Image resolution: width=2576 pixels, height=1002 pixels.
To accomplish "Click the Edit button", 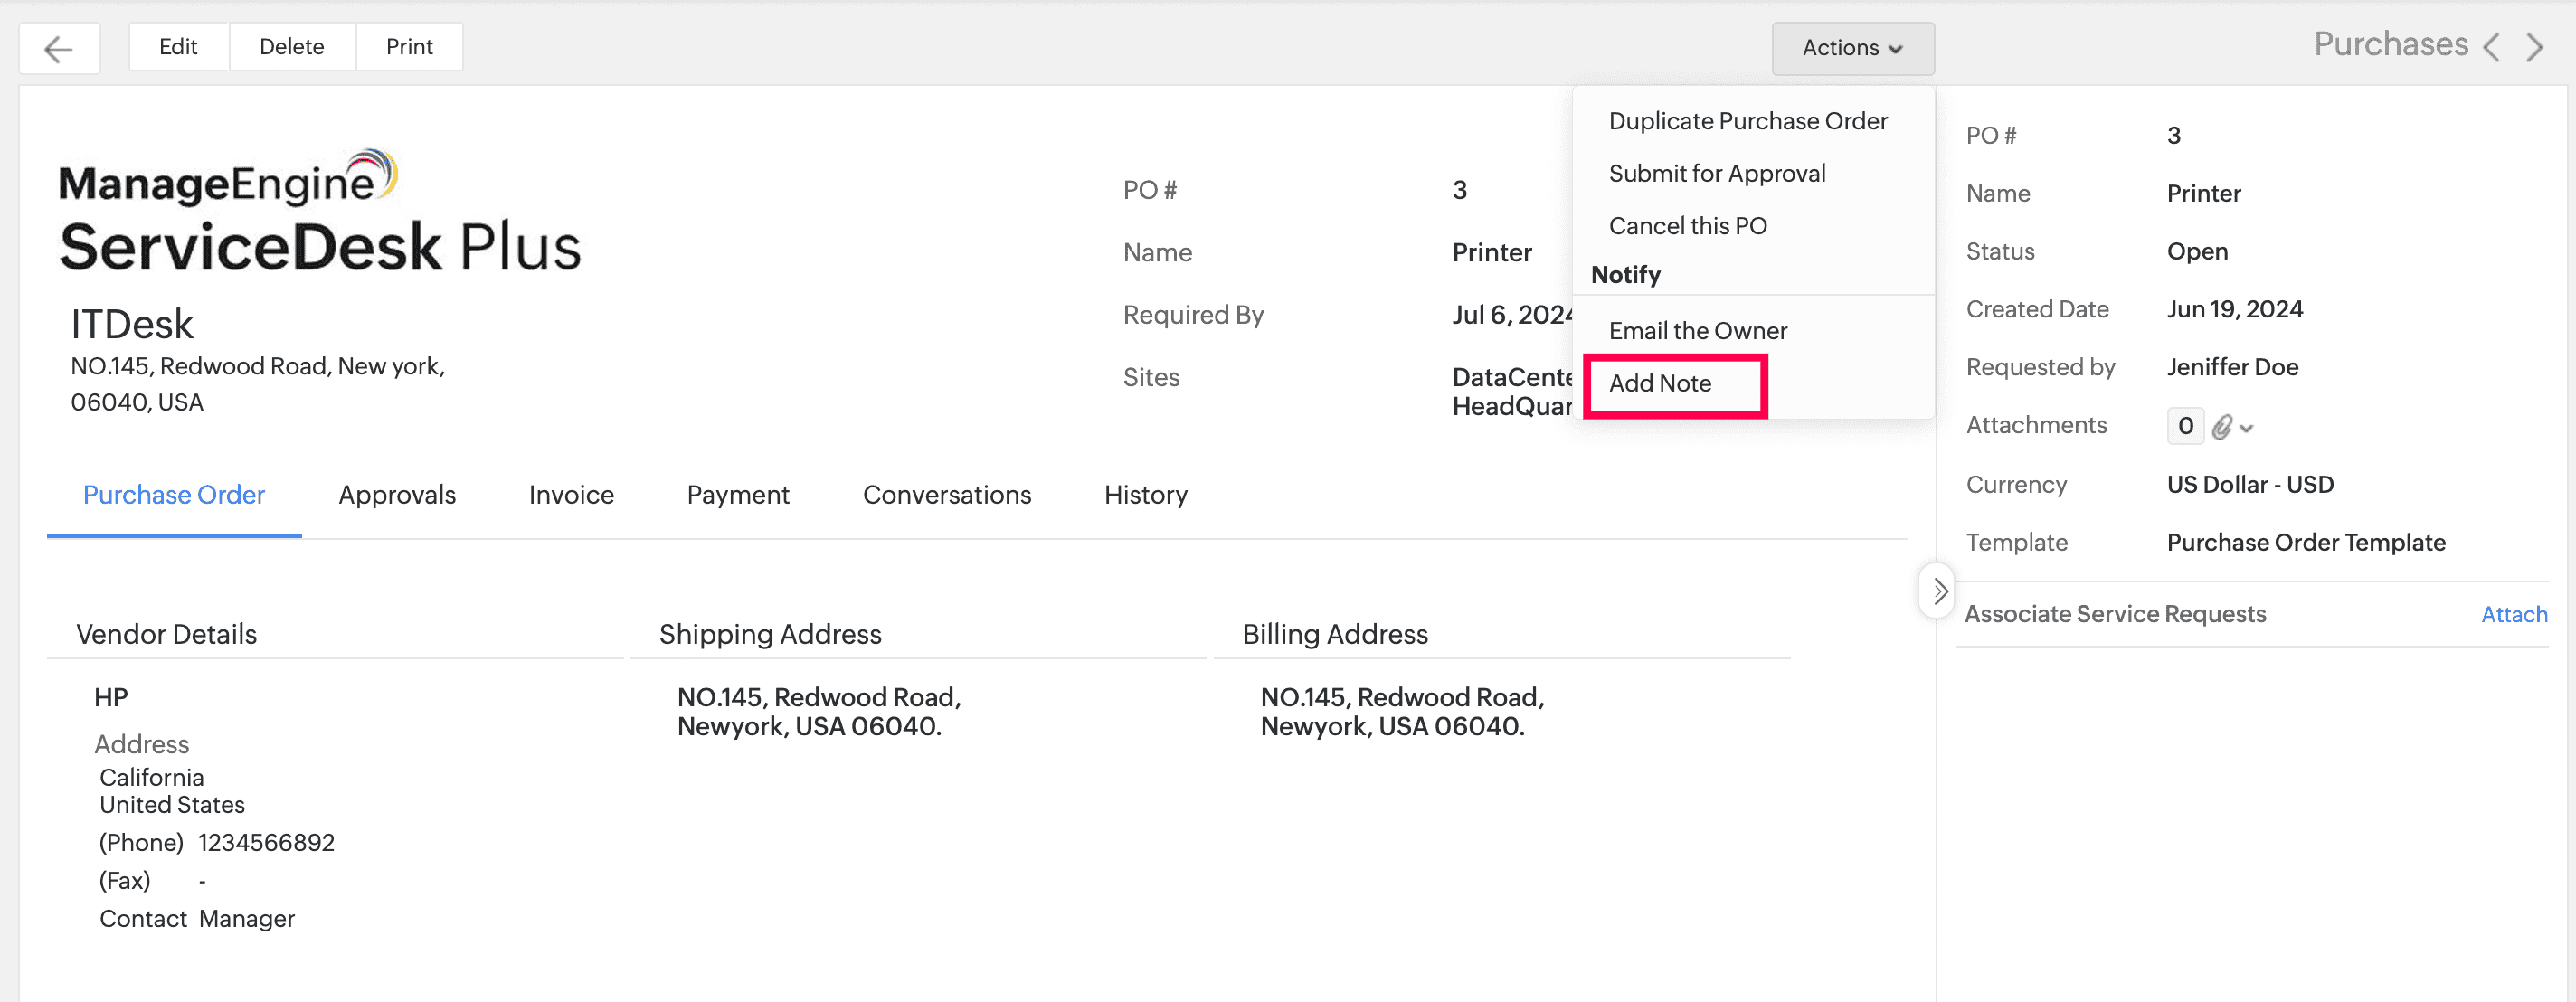I will click(178, 47).
